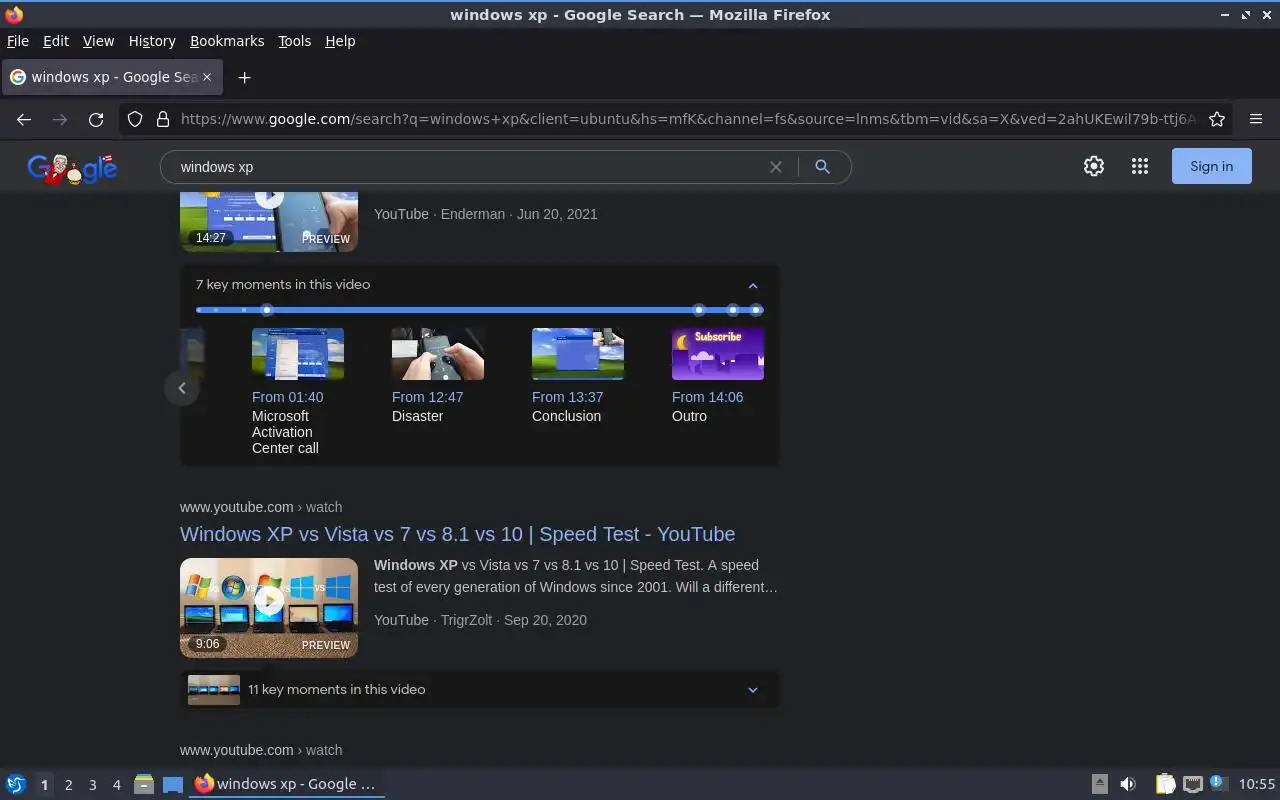Click Firefox windows xp taskbar entry

[x=287, y=784]
